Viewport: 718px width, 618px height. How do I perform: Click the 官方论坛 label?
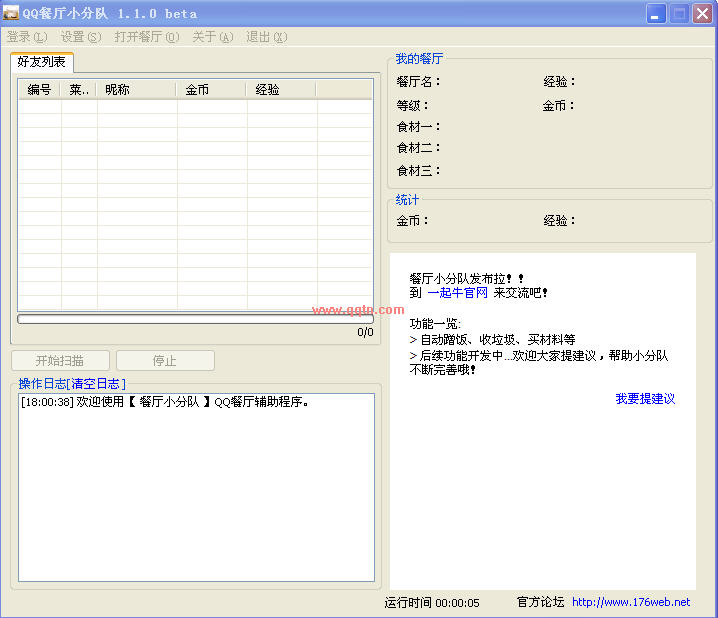coord(540,602)
